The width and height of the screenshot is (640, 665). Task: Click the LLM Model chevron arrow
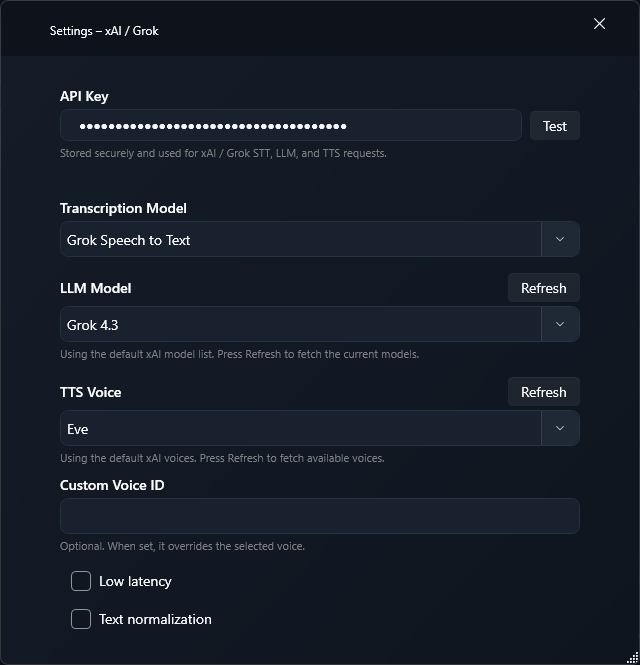click(x=560, y=324)
